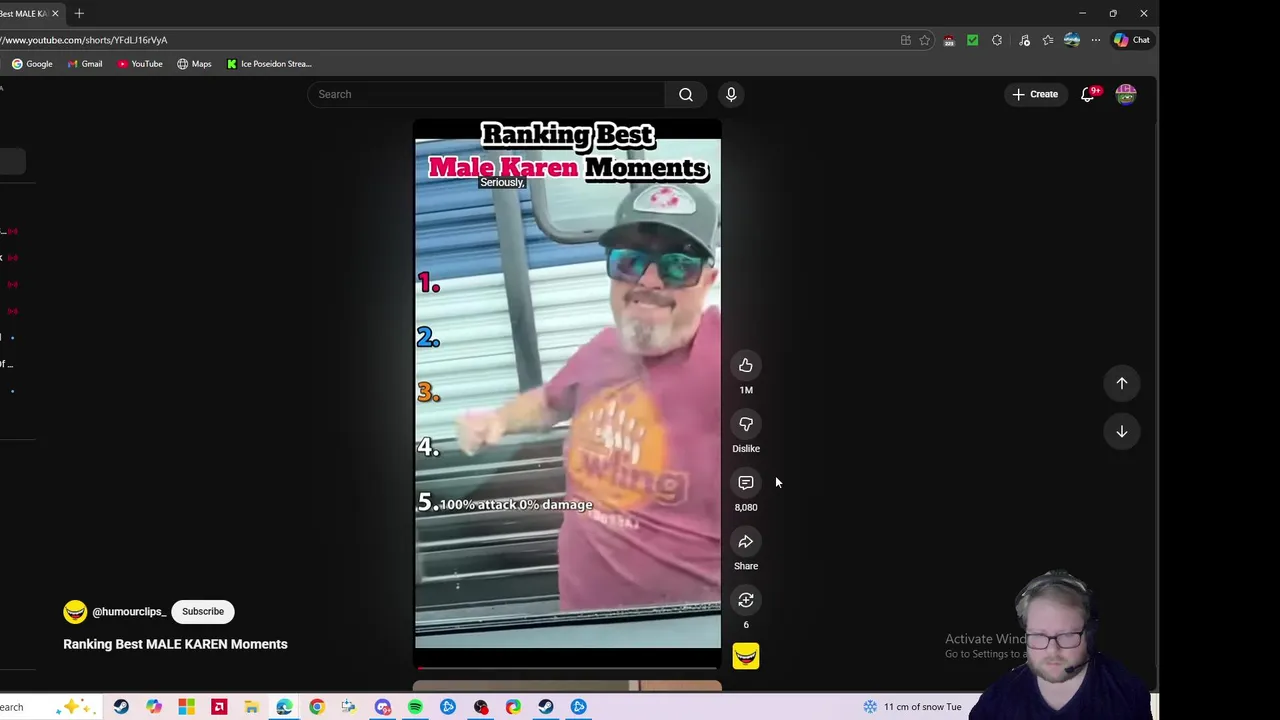Click the title Ranking Best MALE KAREN Moments
This screenshot has height=720, width=1280.
click(175, 644)
